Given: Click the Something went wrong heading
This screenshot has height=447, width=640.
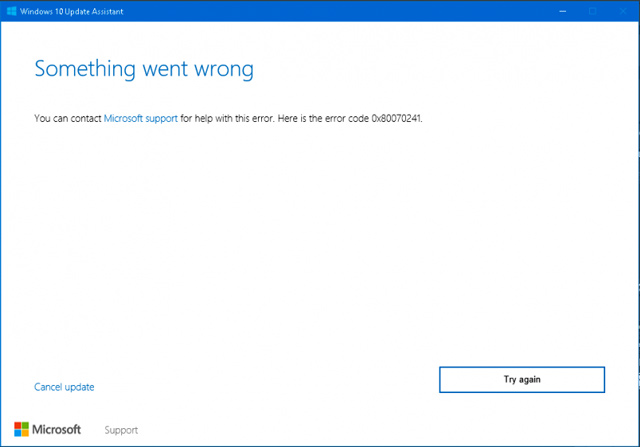Looking at the screenshot, I should pyautogui.click(x=144, y=69).
